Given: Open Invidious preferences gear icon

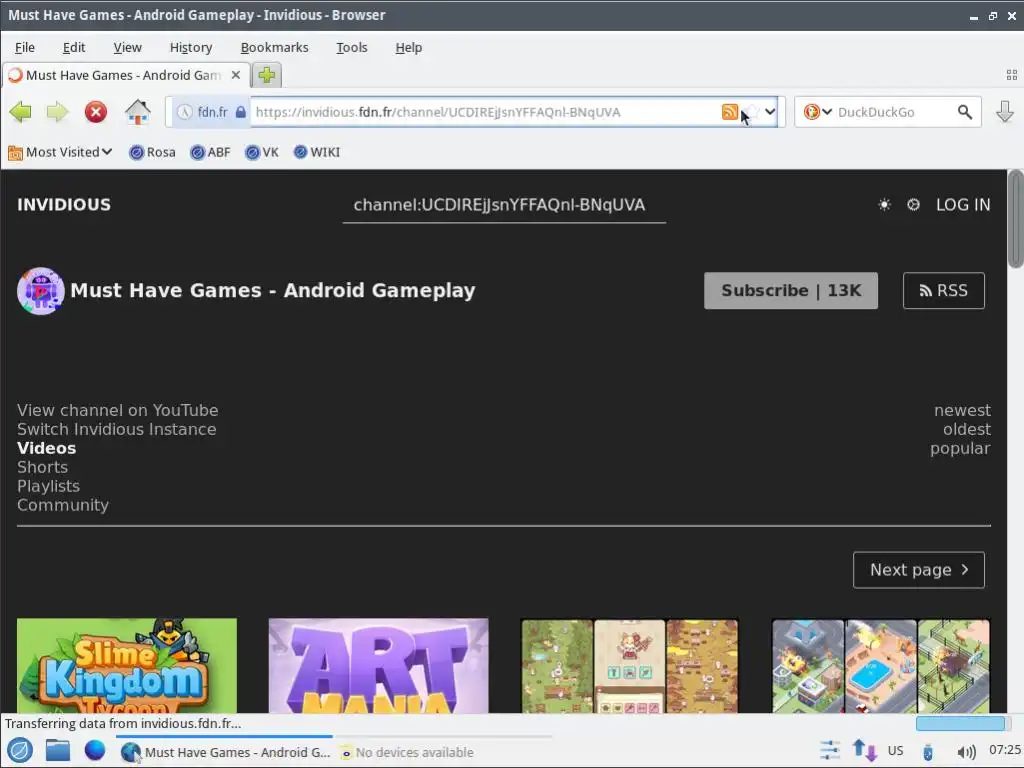Looking at the screenshot, I should [913, 204].
